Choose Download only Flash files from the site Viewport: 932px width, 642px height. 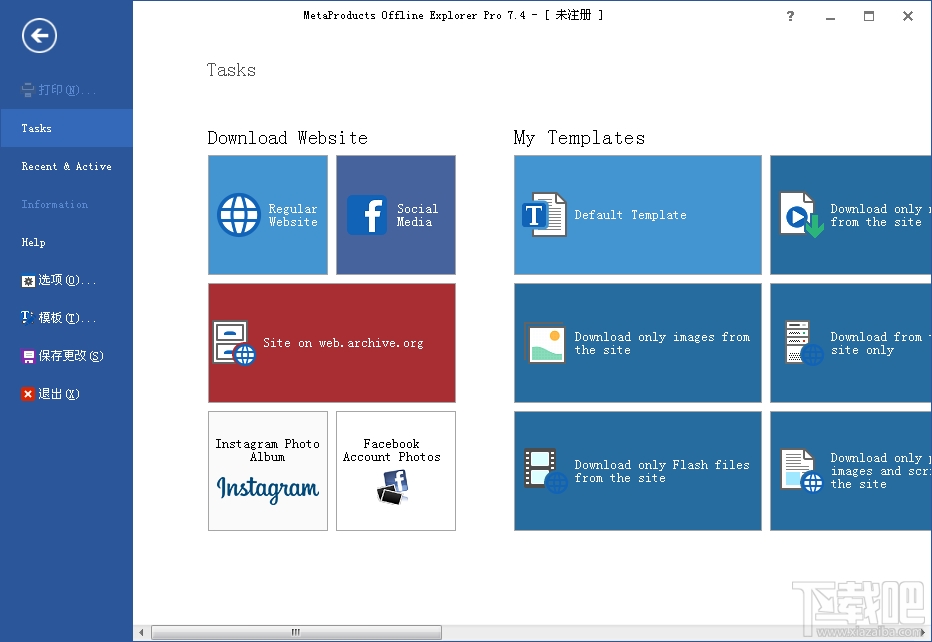pos(637,470)
